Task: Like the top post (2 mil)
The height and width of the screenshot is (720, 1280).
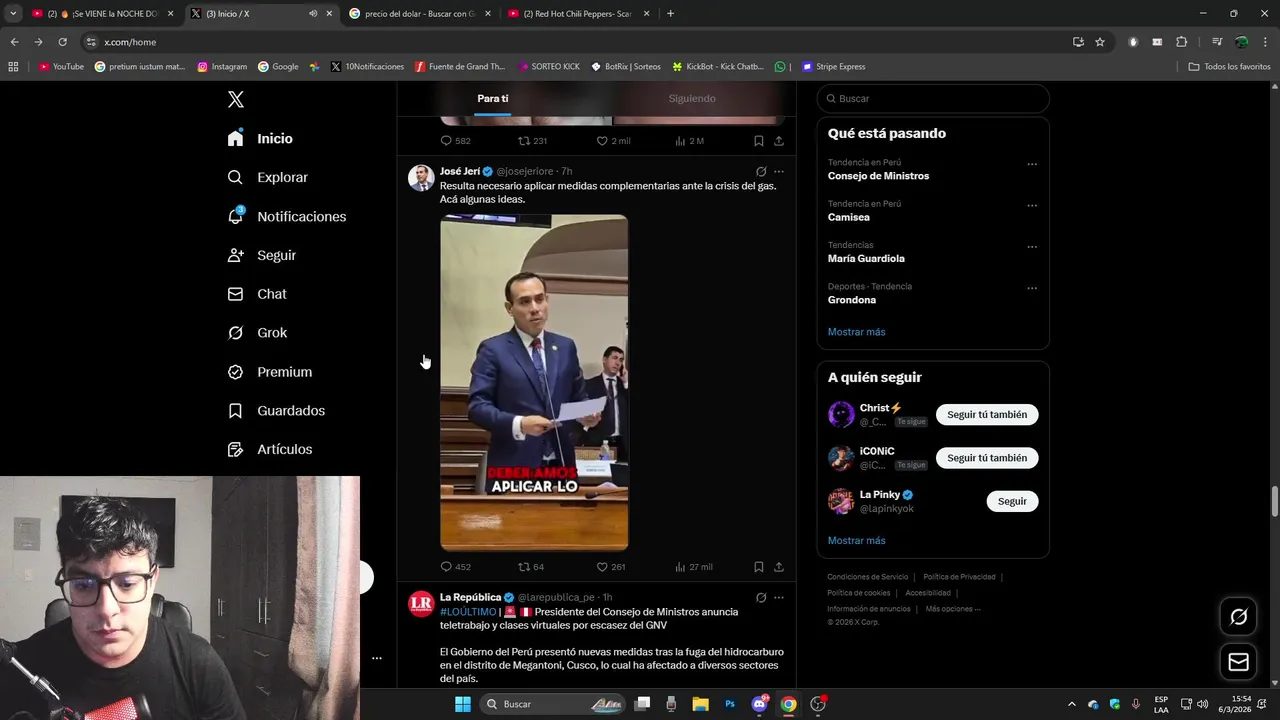Action: click(613, 141)
